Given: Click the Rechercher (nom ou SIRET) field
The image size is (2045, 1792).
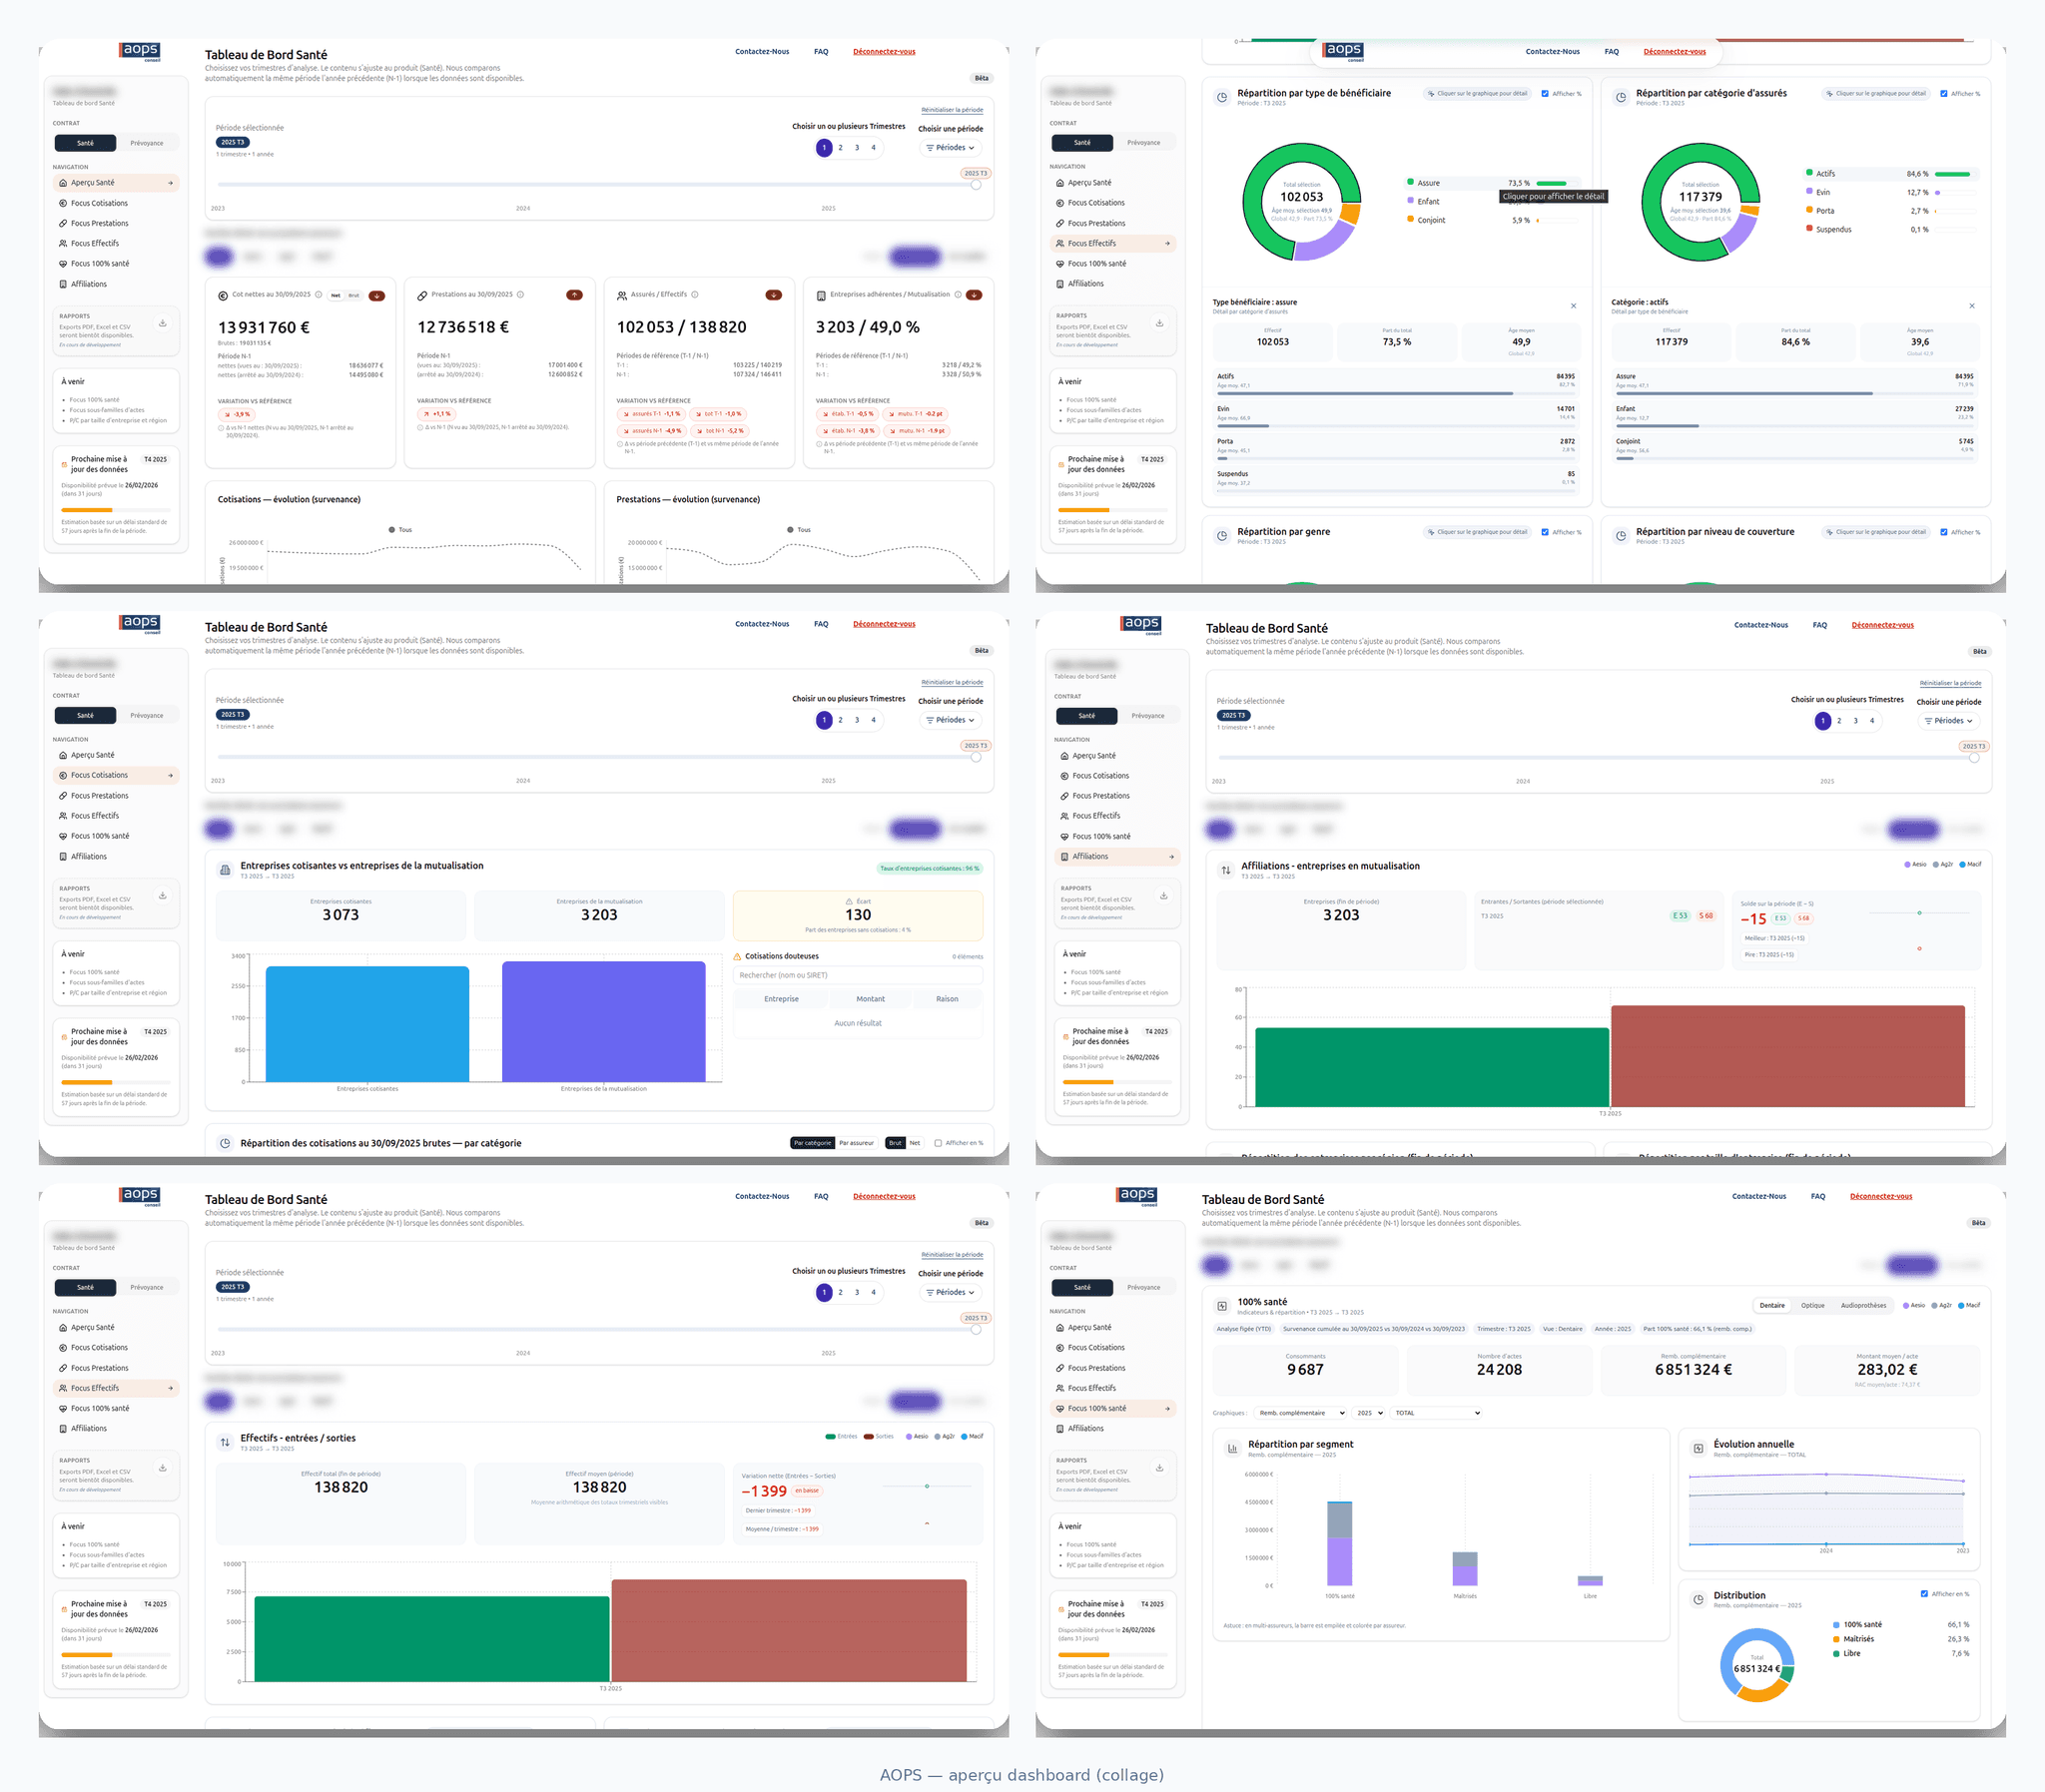Looking at the screenshot, I should click(857, 975).
